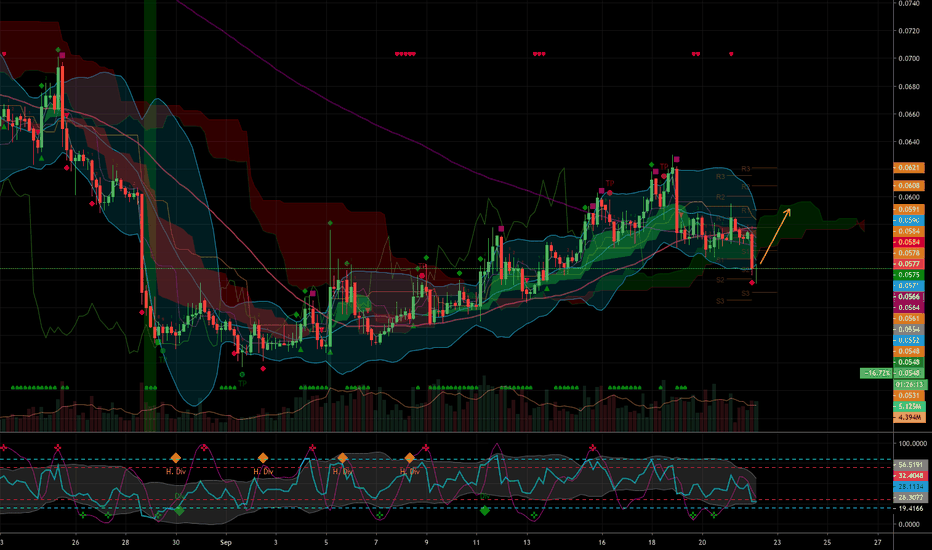Click the 30 date label on time axis
This screenshot has height=550, width=932.
pos(176,542)
